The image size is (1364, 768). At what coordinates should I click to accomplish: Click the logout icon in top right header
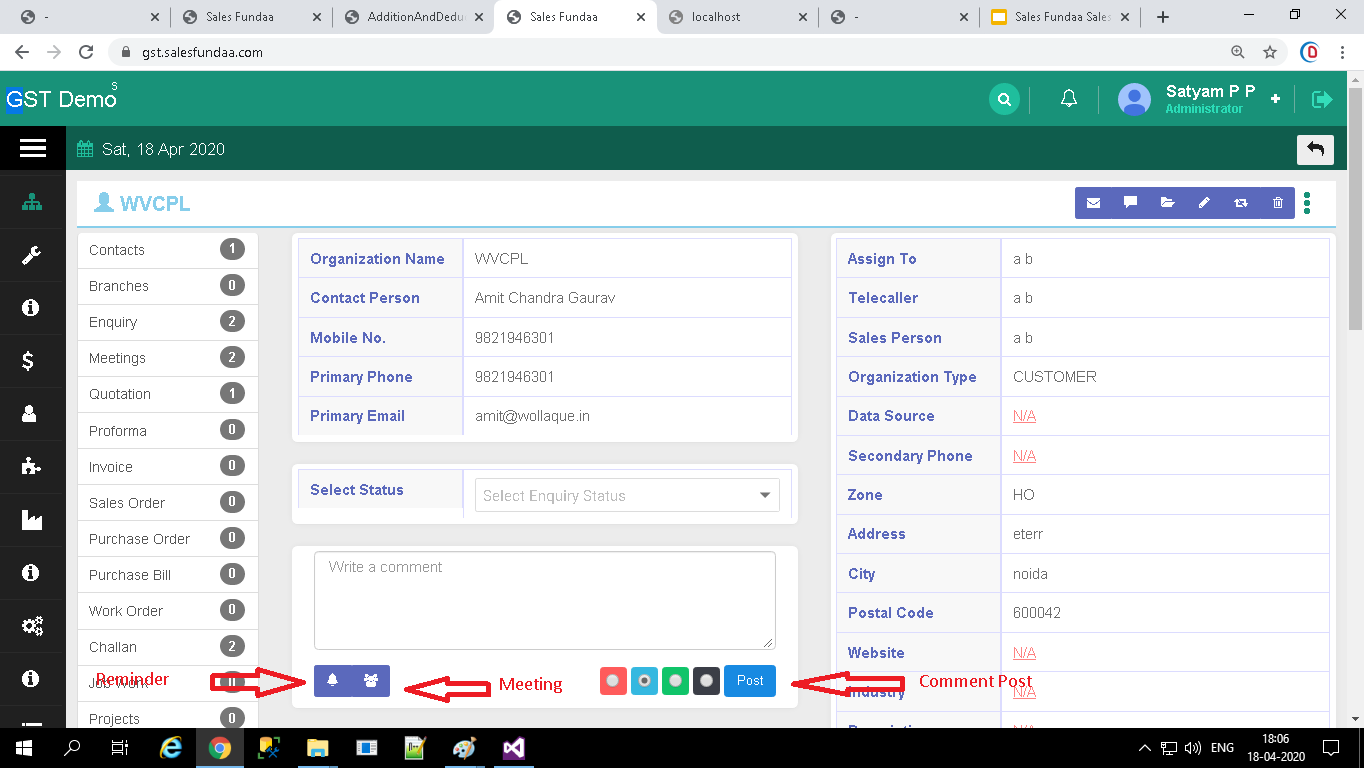coord(1322,99)
